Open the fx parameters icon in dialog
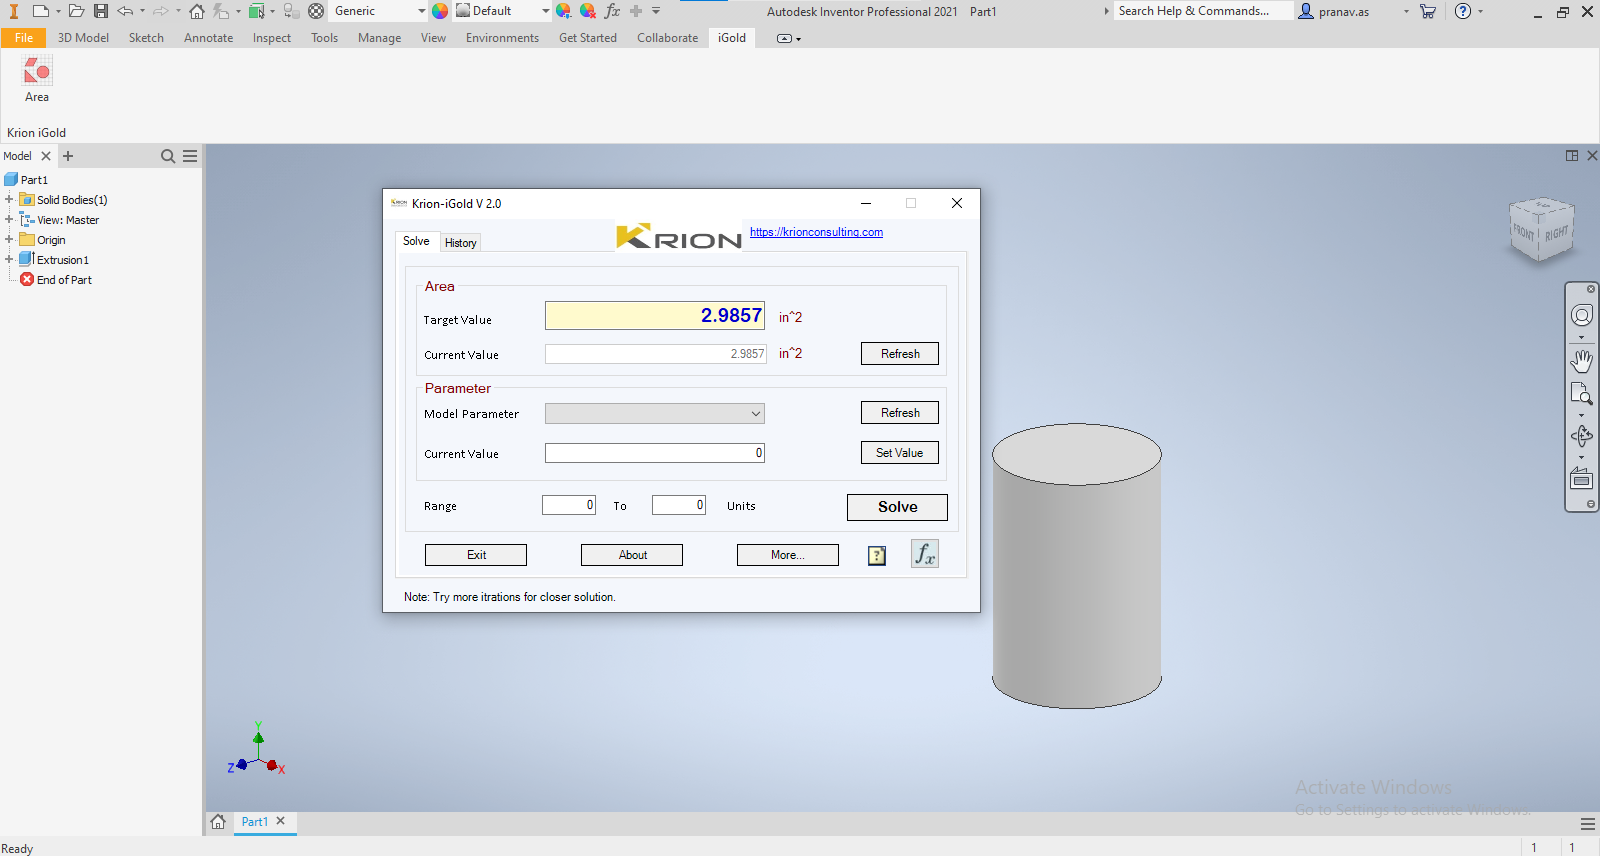This screenshot has width=1600, height=856. pyautogui.click(x=924, y=554)
